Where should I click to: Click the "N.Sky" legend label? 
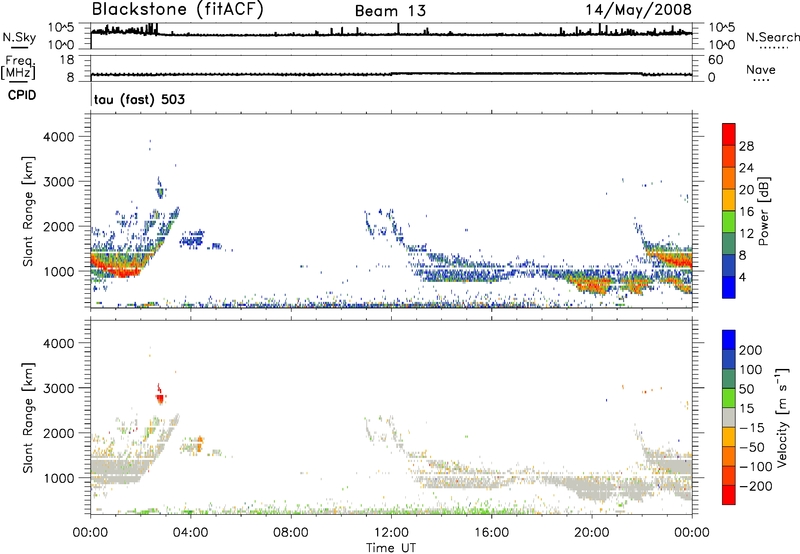[19, 37]
